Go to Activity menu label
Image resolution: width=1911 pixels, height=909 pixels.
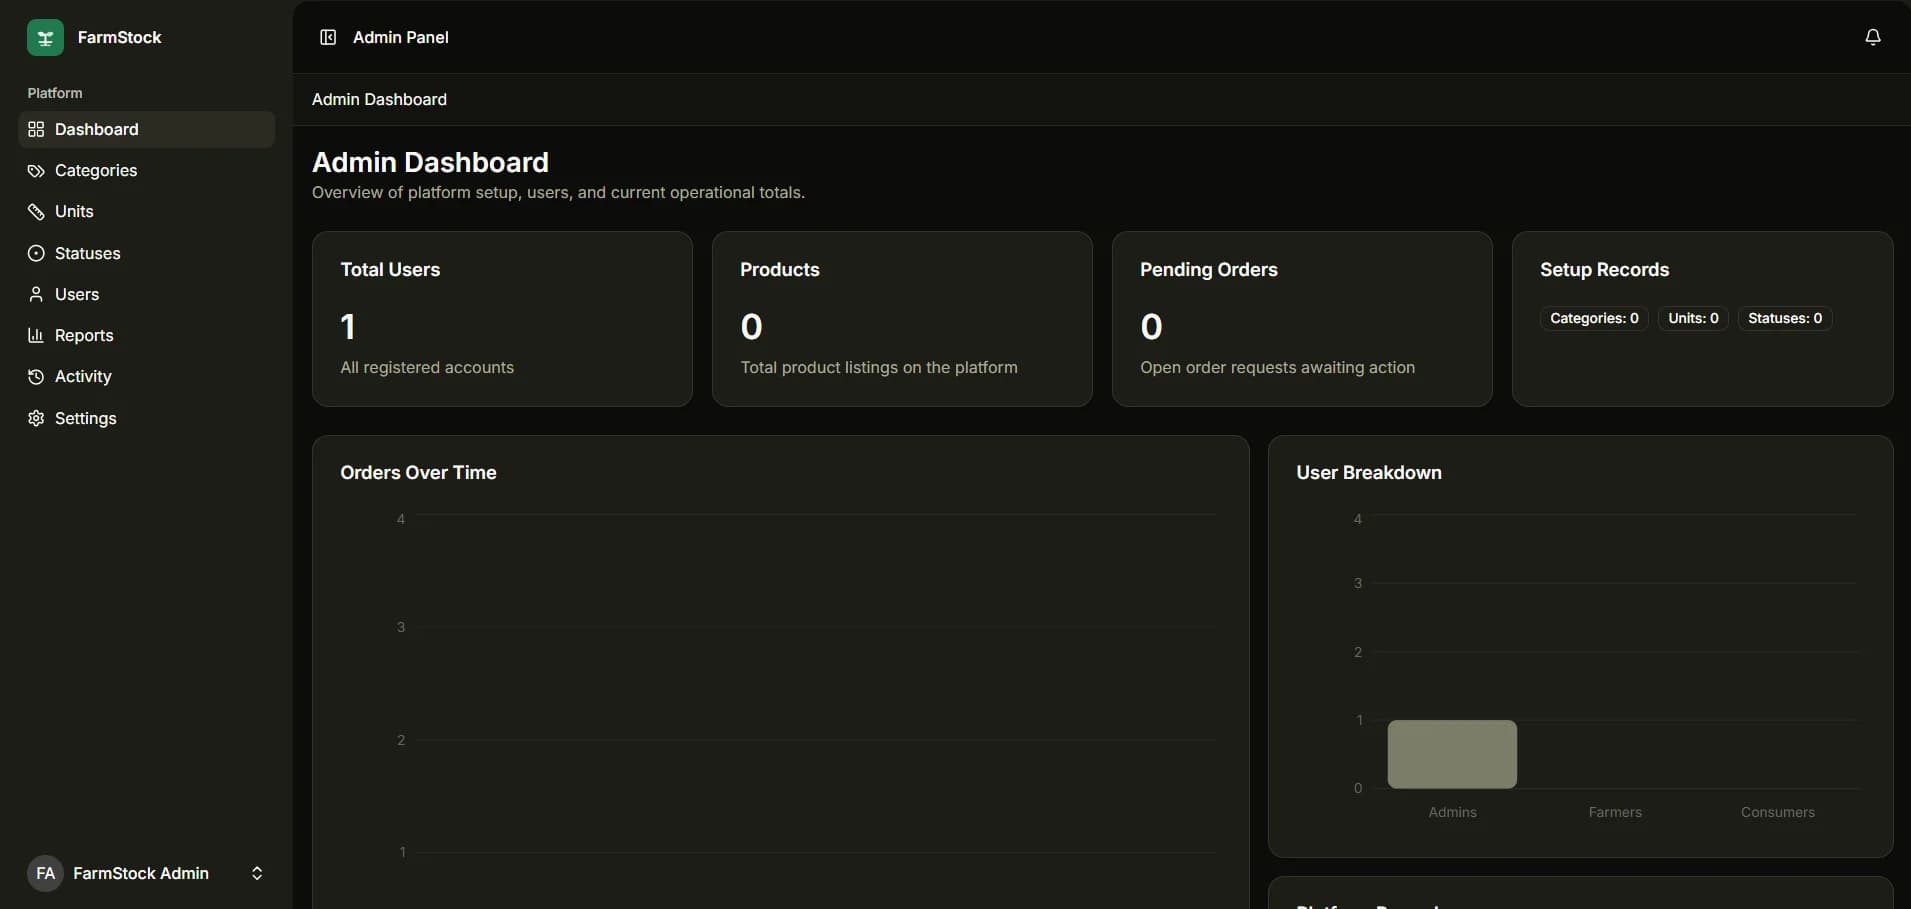click(x=83, y=377)
